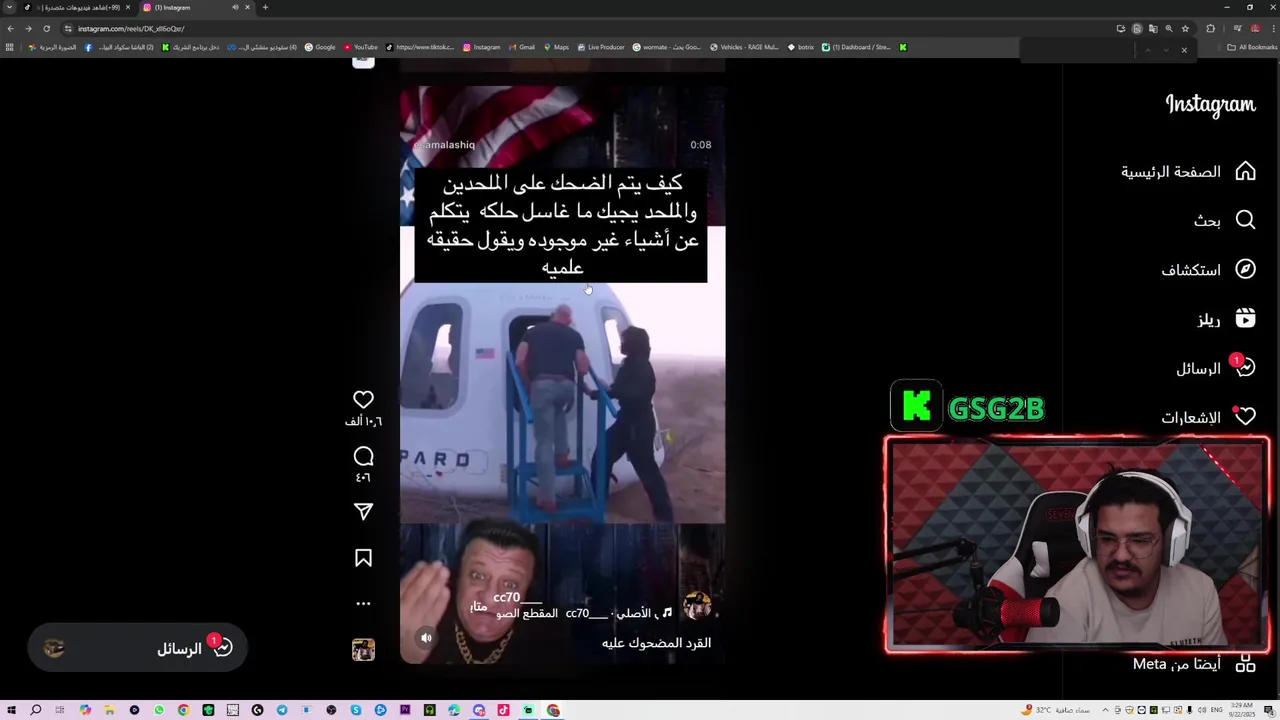Open the taskbar clock showing 3:29 AM

click(x=1242, y=710)
